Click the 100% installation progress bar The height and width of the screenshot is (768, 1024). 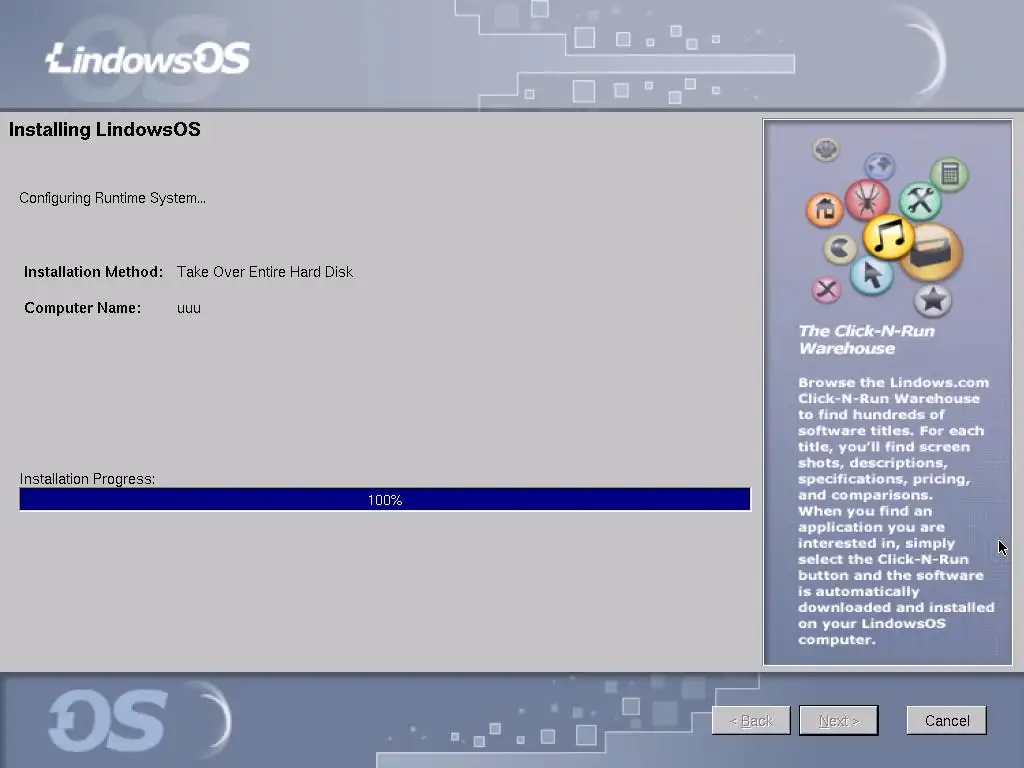coord(385,500)
